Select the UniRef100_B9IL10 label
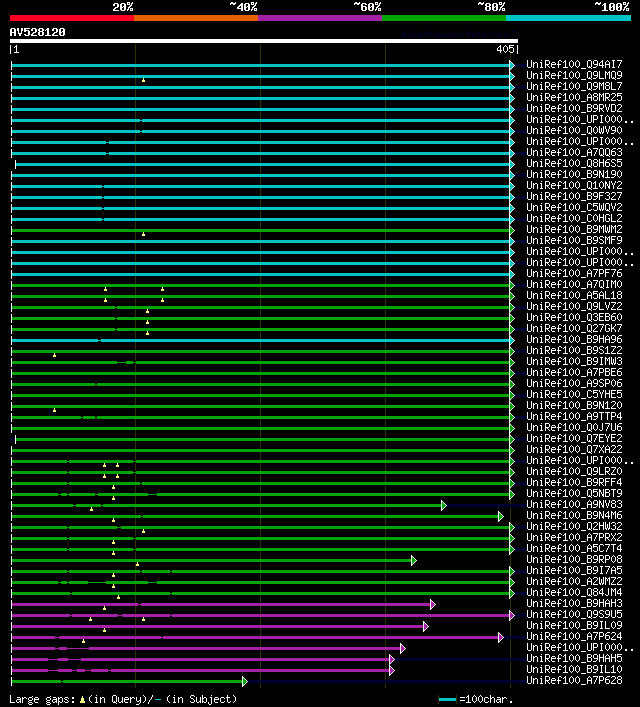This screenshot has width=640, height=707. 574,669
